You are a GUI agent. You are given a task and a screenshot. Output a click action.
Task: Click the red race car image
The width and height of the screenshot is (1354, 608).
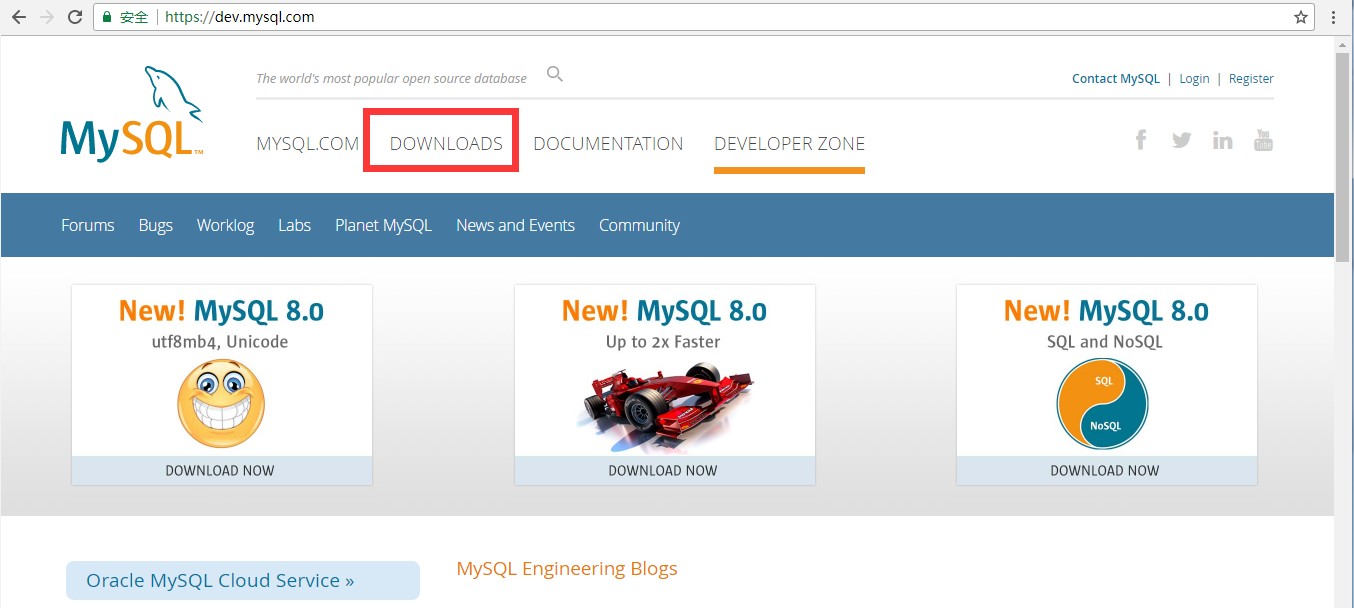coord(664,408)
